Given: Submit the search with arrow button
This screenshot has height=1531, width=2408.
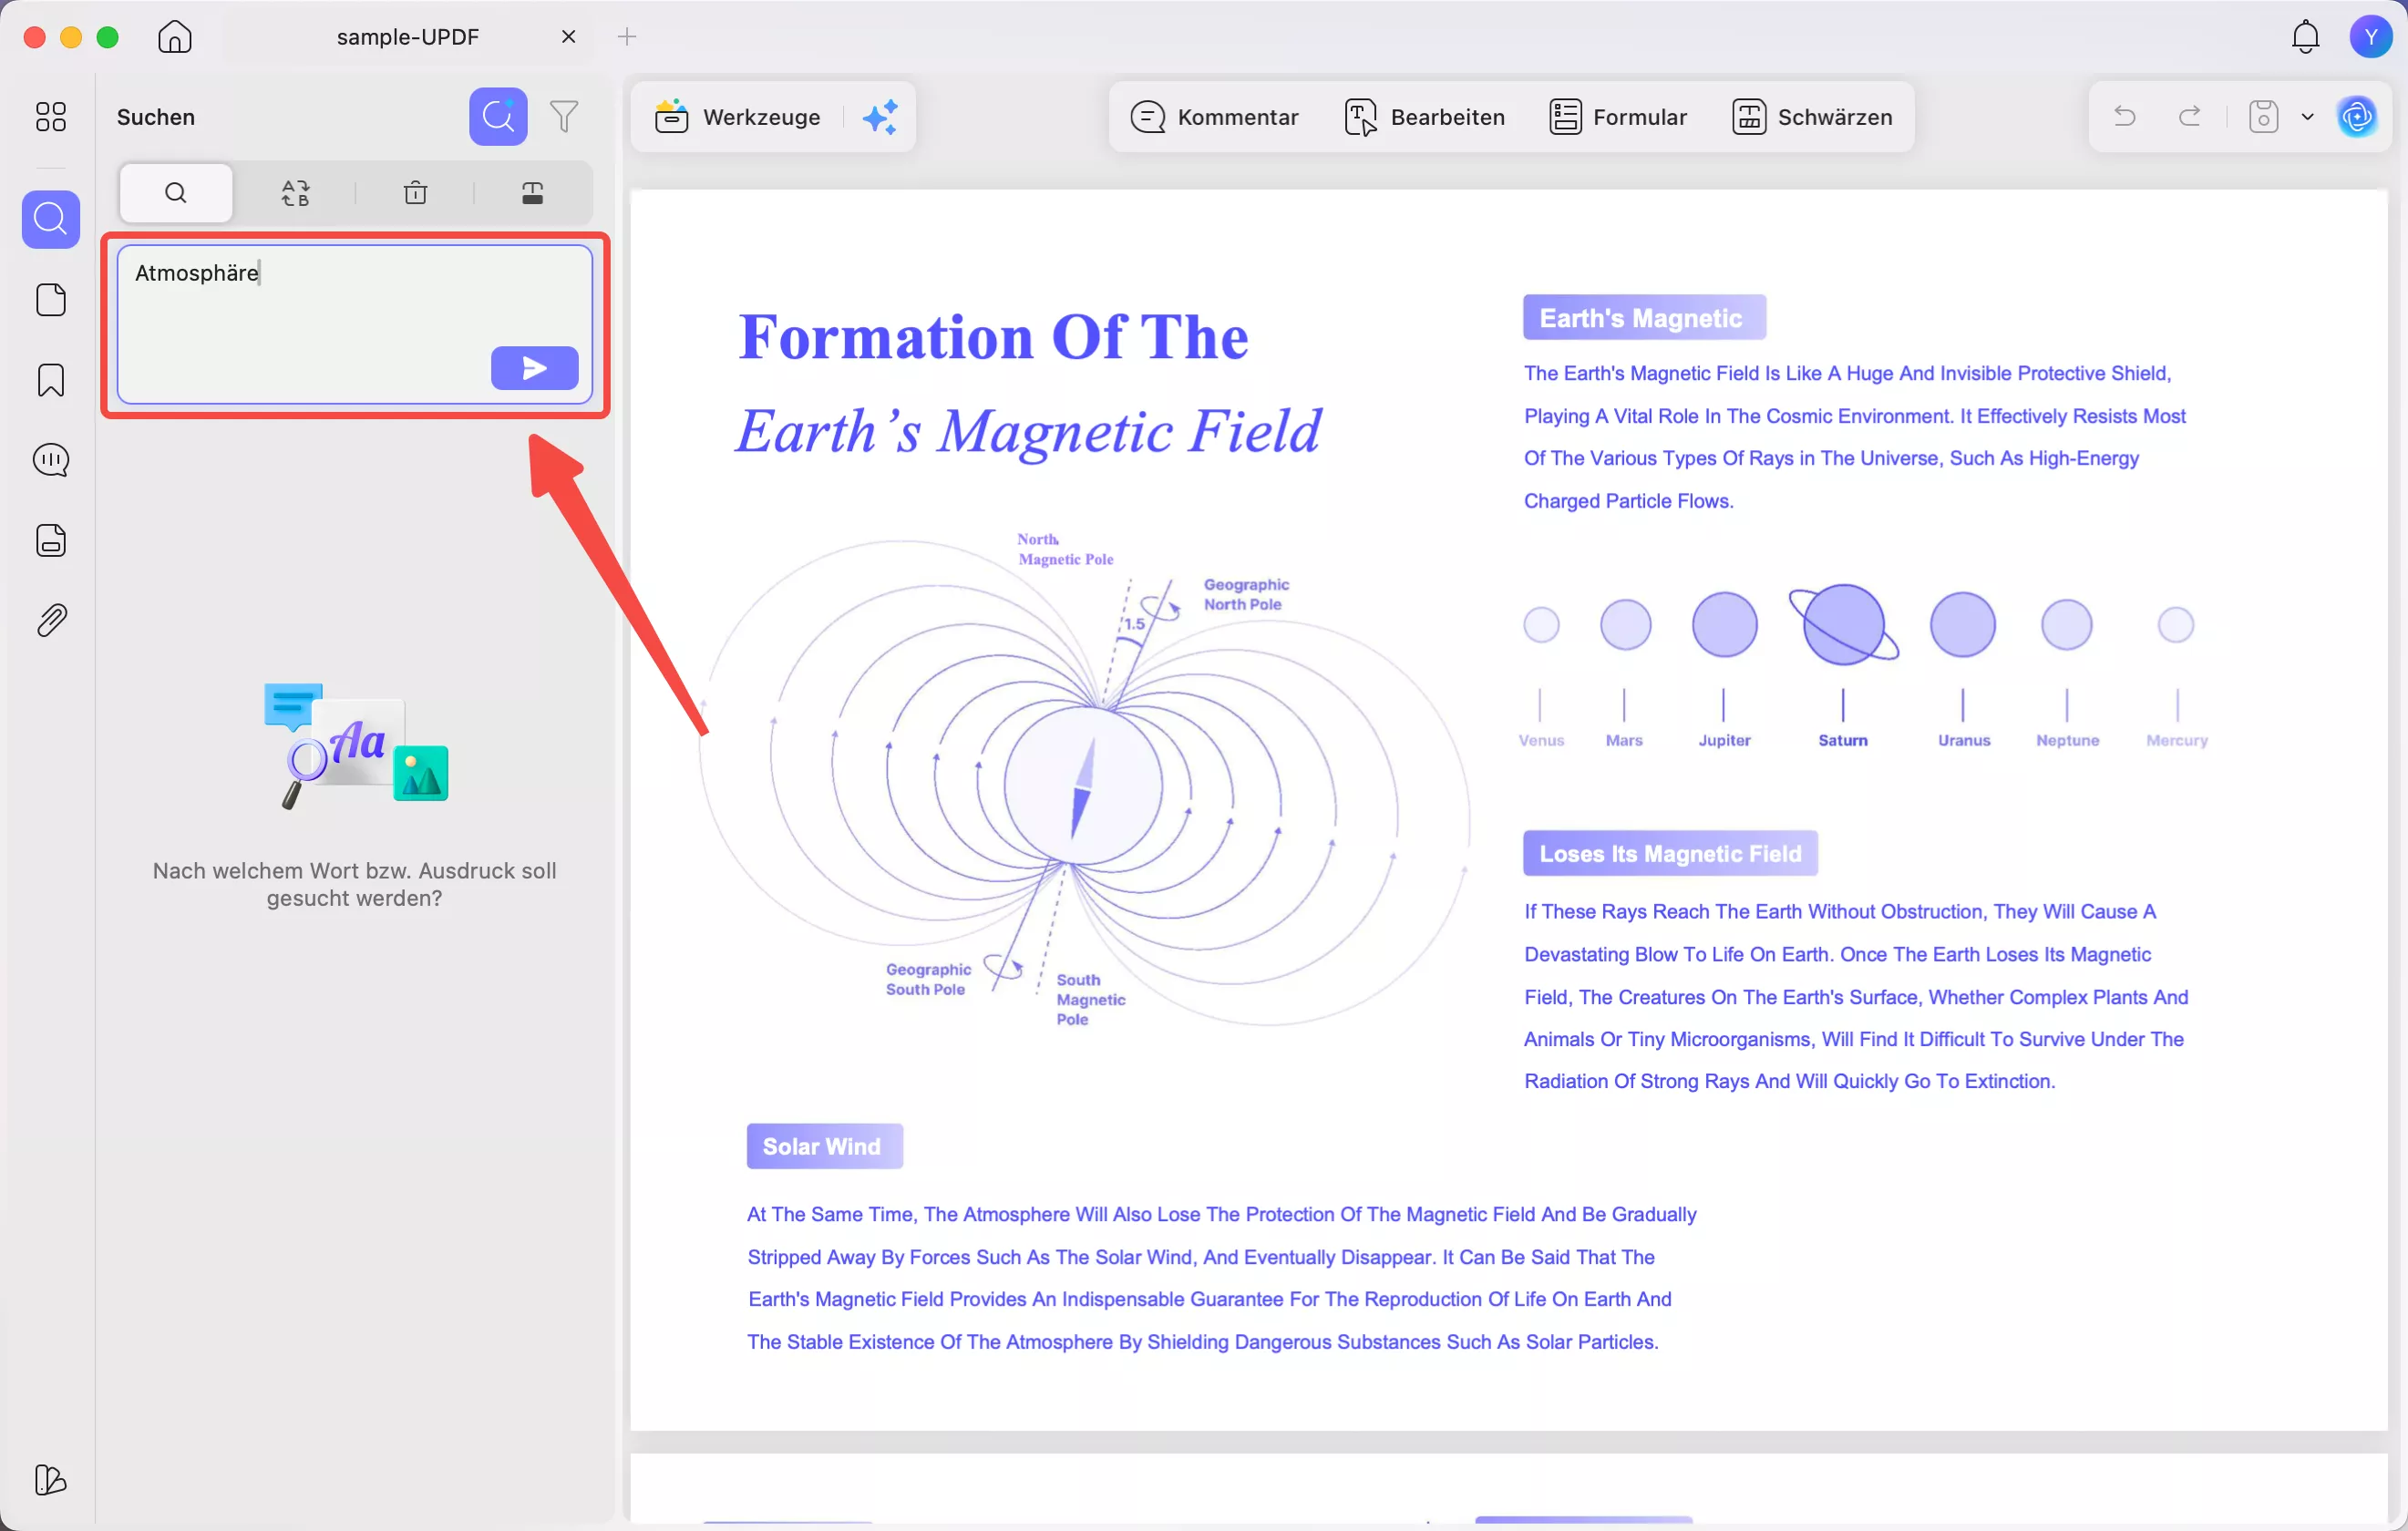Looking at the screenshot, I should [x=534, y=368].
